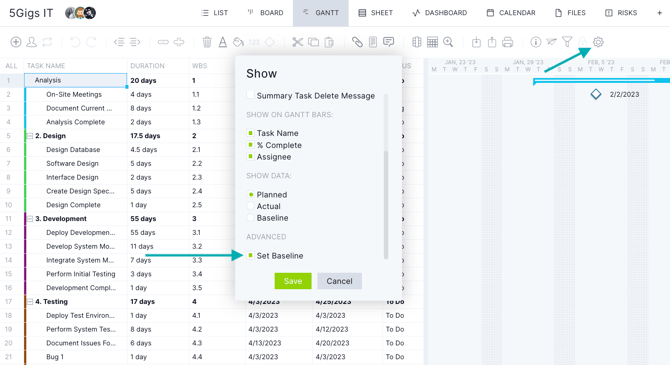
Task: Click the paint bucket fill color icon
Action: [238, 42]
